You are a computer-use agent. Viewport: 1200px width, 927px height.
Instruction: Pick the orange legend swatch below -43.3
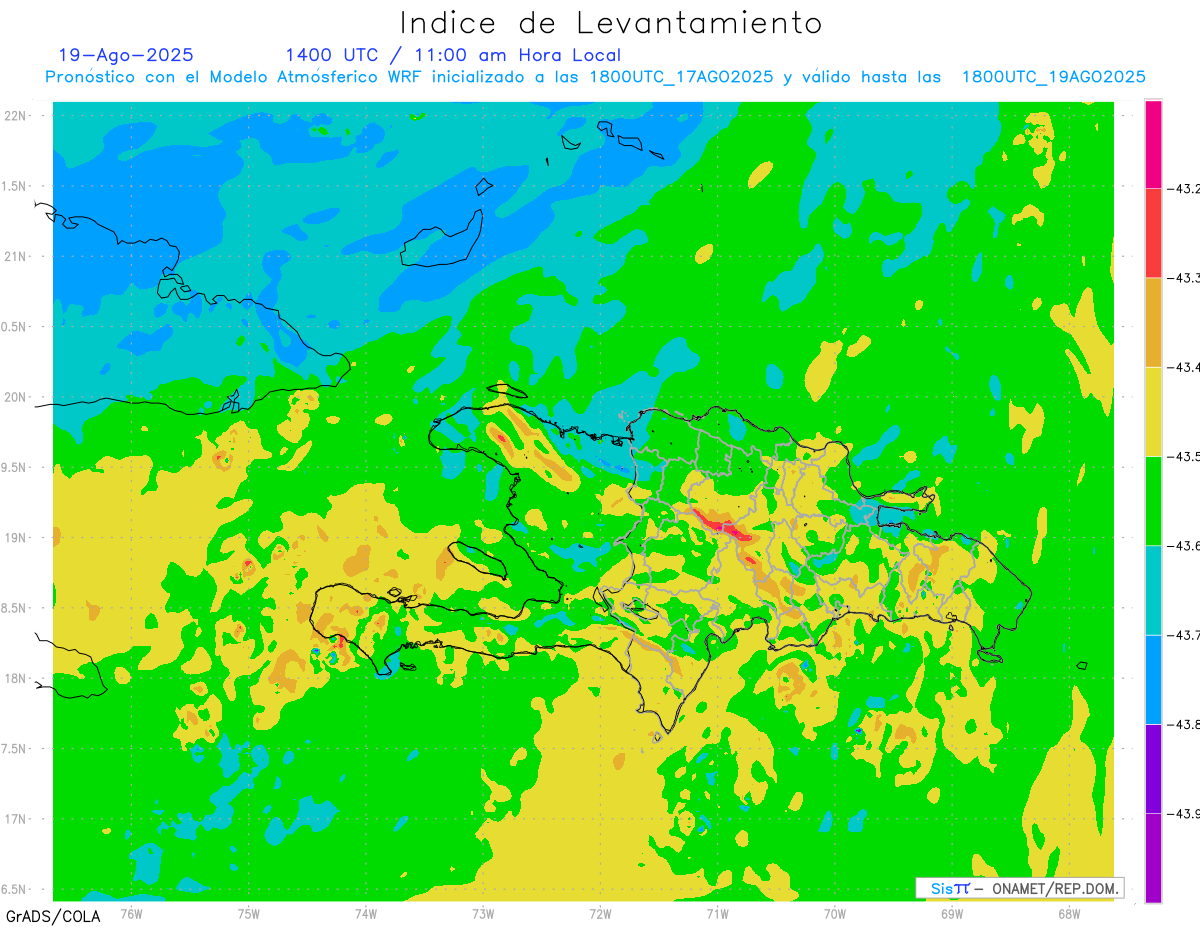(x=1153, y=322)
